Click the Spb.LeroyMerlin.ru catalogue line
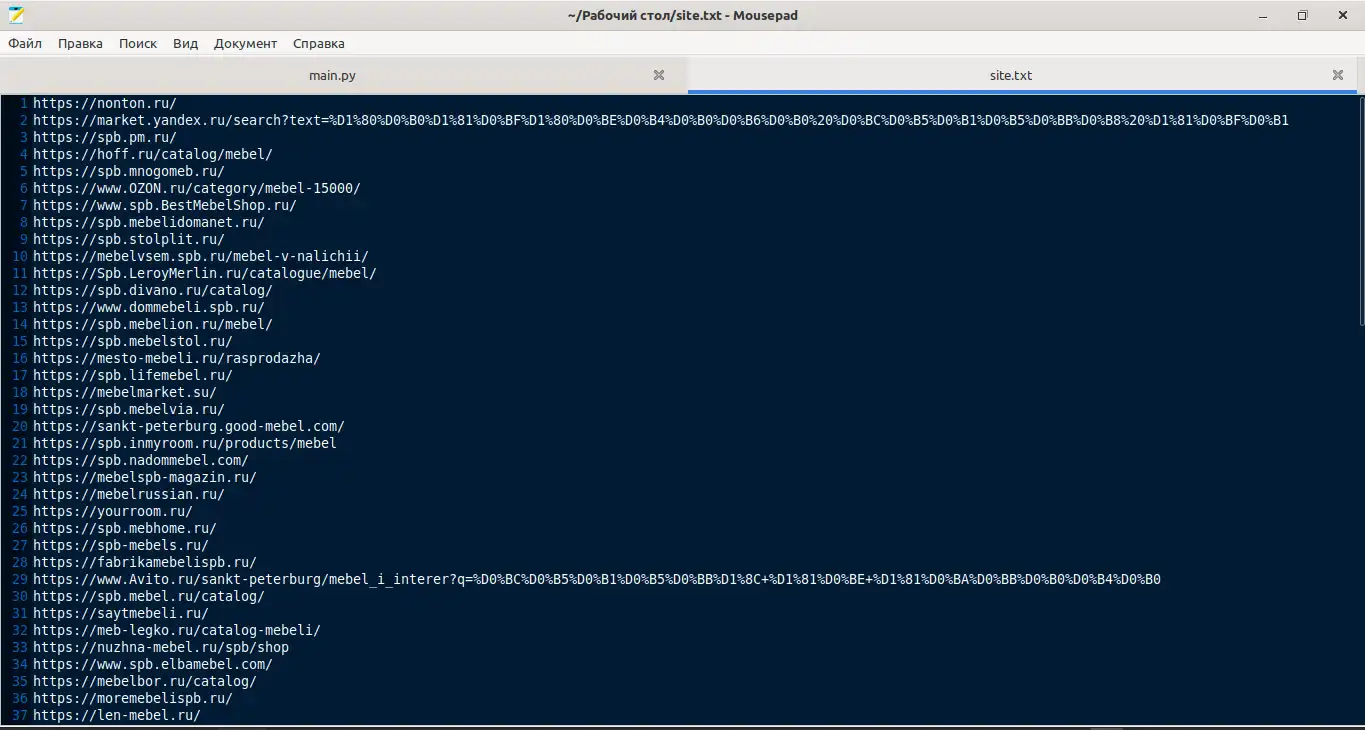The width and height of the screenshot is (1365, 730). pyautogui.click(x=205, y=273)
